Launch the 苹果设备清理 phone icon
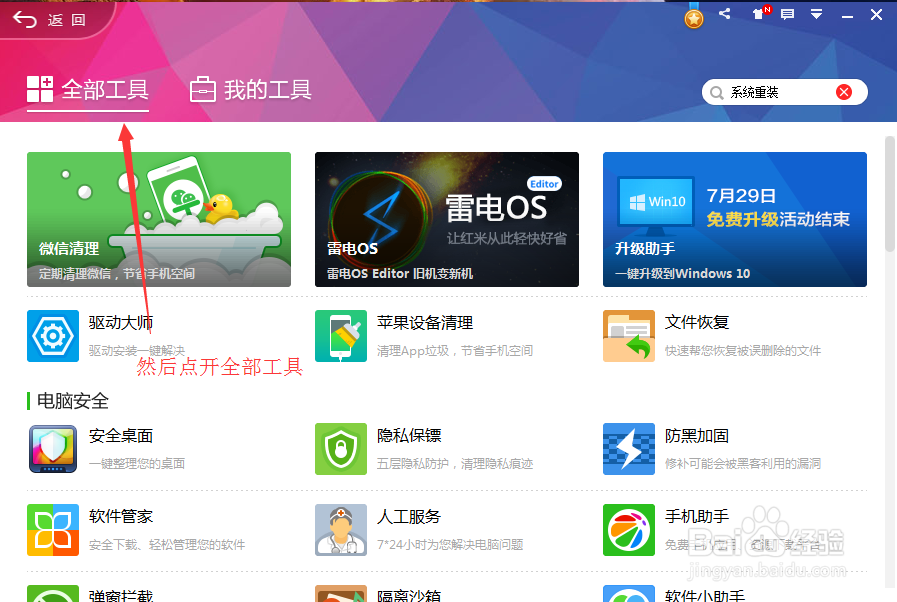This screenshot has height=602, width=897. (x=341, y=336)
